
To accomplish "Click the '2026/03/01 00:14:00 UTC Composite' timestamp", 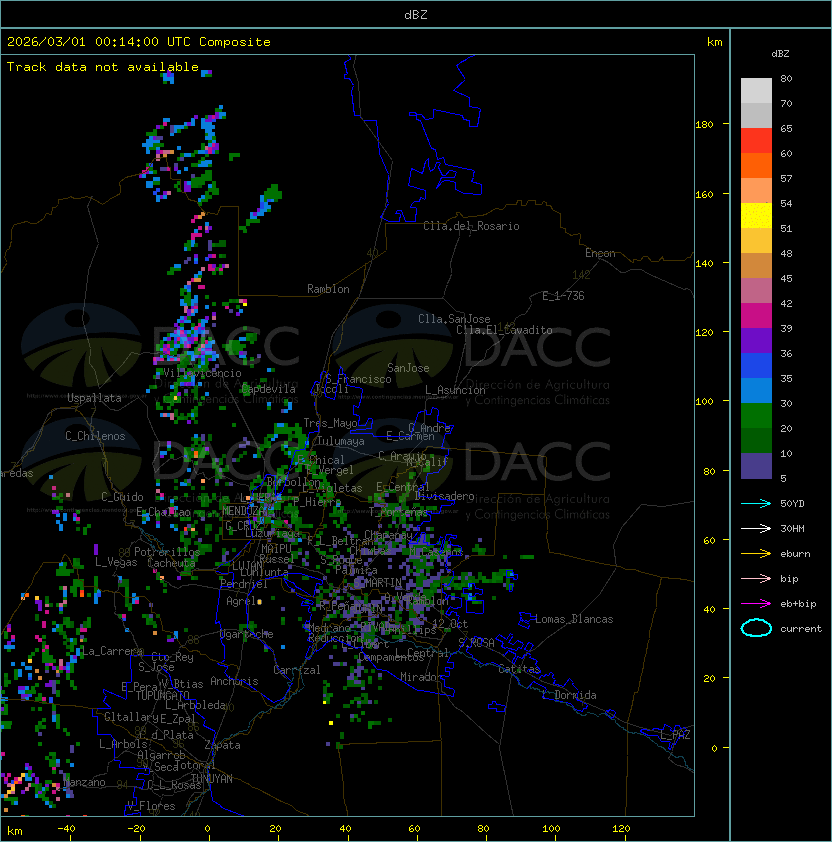I will [139, 42].
